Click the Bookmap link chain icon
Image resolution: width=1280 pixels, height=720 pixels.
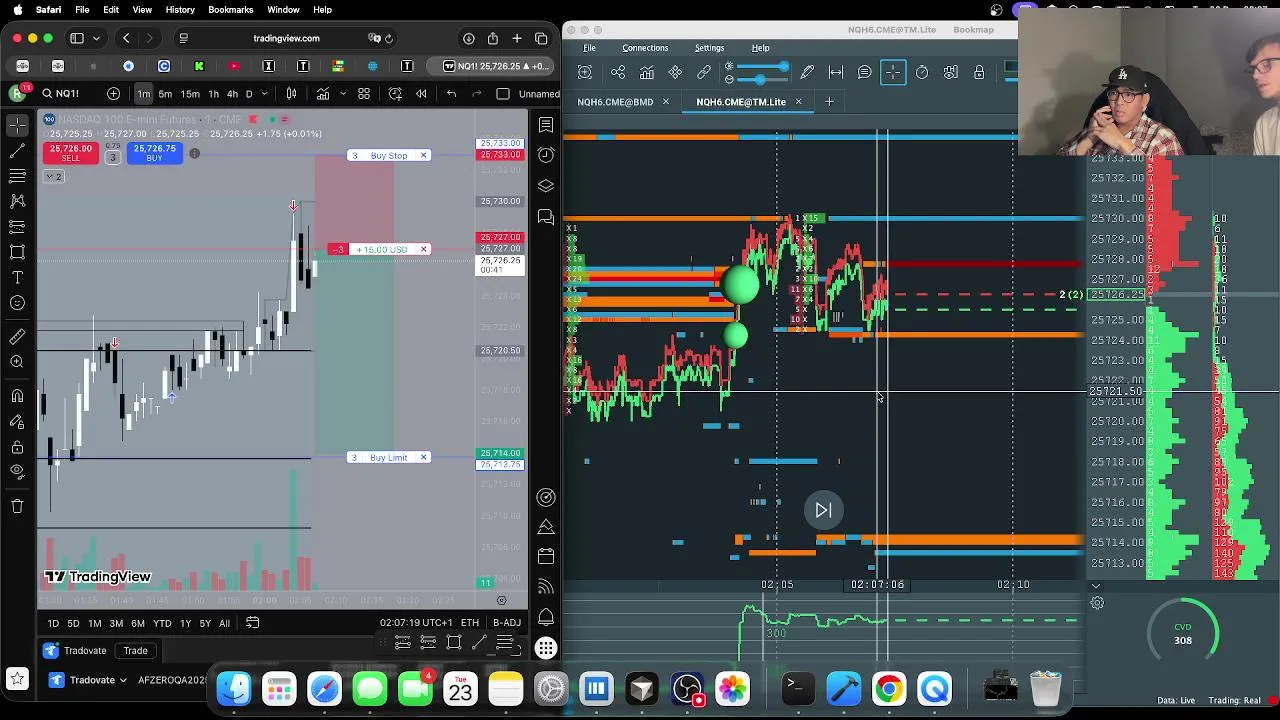pos(704,72)
